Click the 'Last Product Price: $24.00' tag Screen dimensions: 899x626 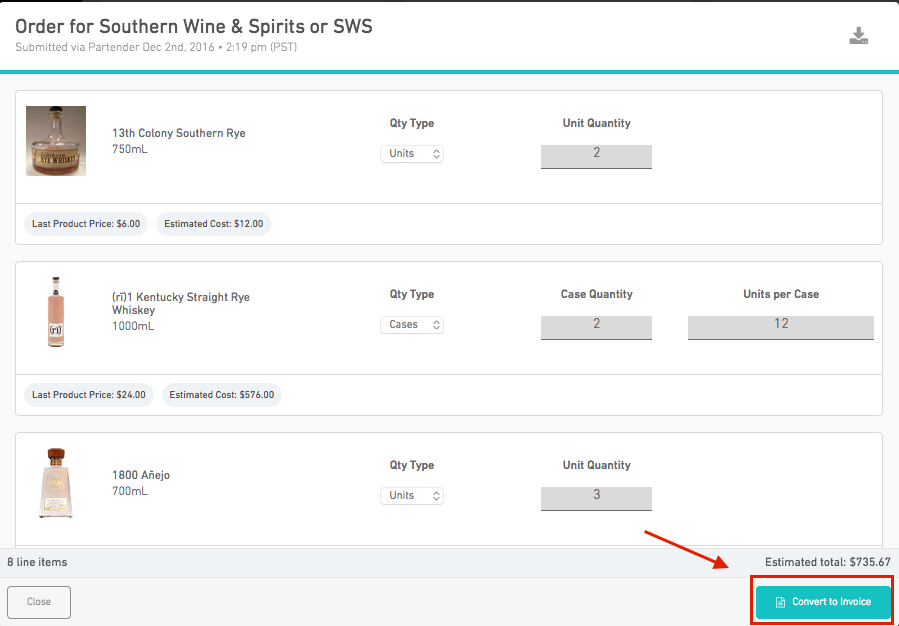click(89, 394)
